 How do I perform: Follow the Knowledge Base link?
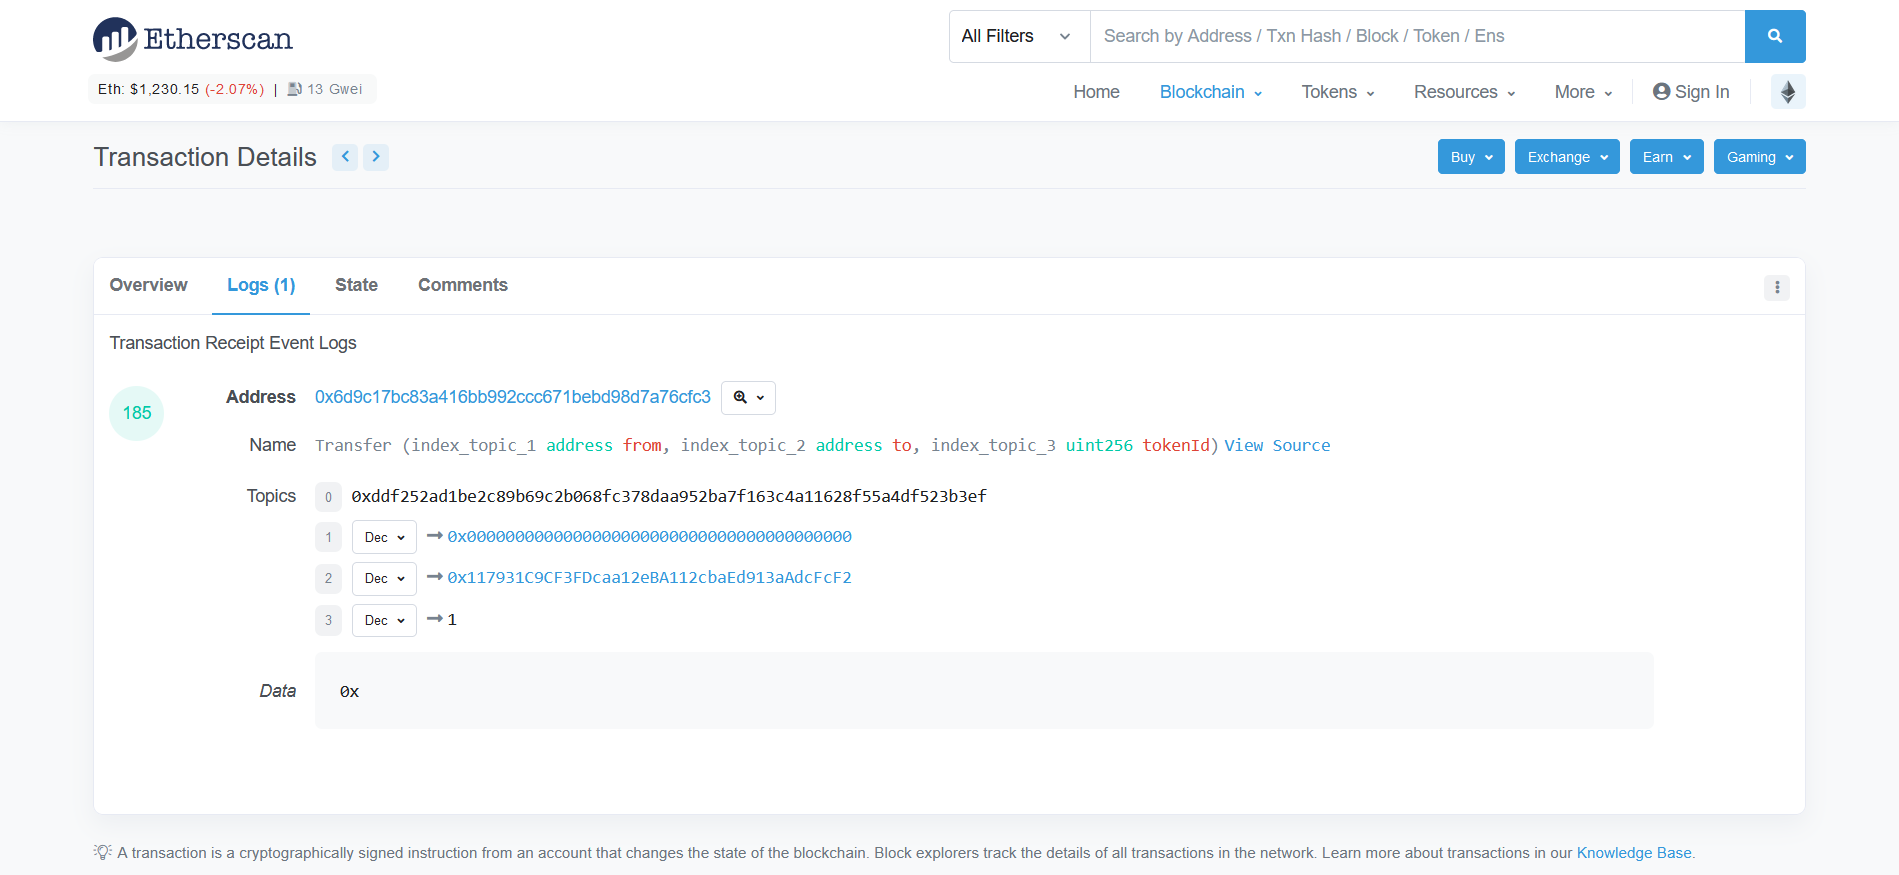(x=1633, y=853)
